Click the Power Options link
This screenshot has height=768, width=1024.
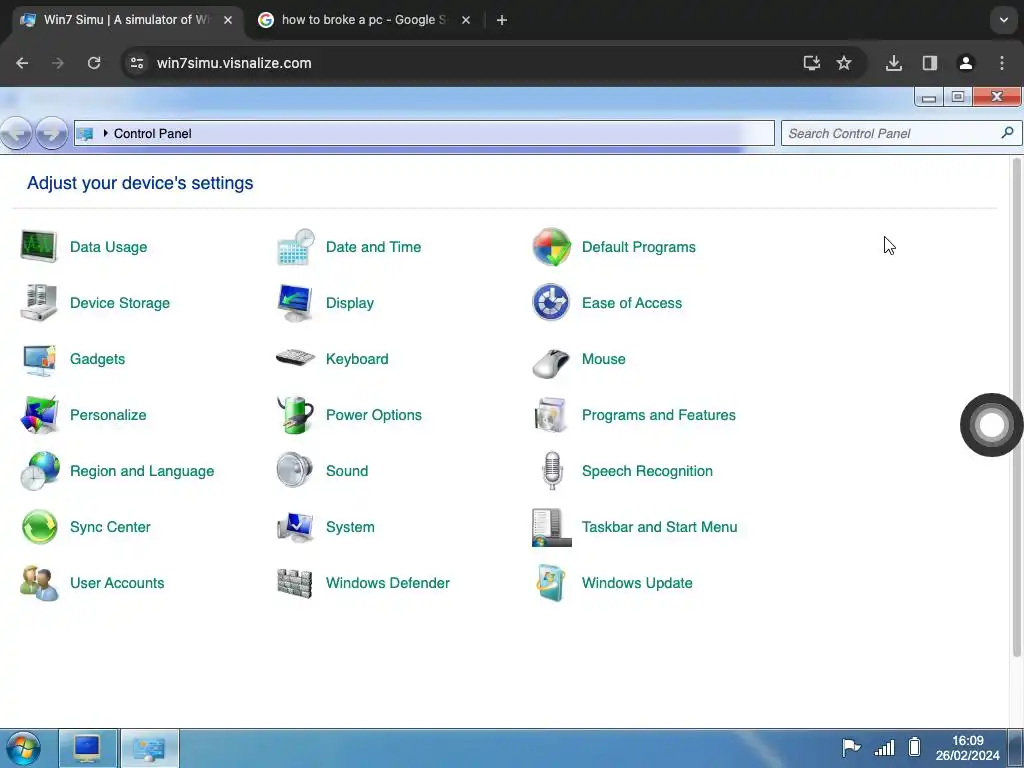click(x=374, y=415)
